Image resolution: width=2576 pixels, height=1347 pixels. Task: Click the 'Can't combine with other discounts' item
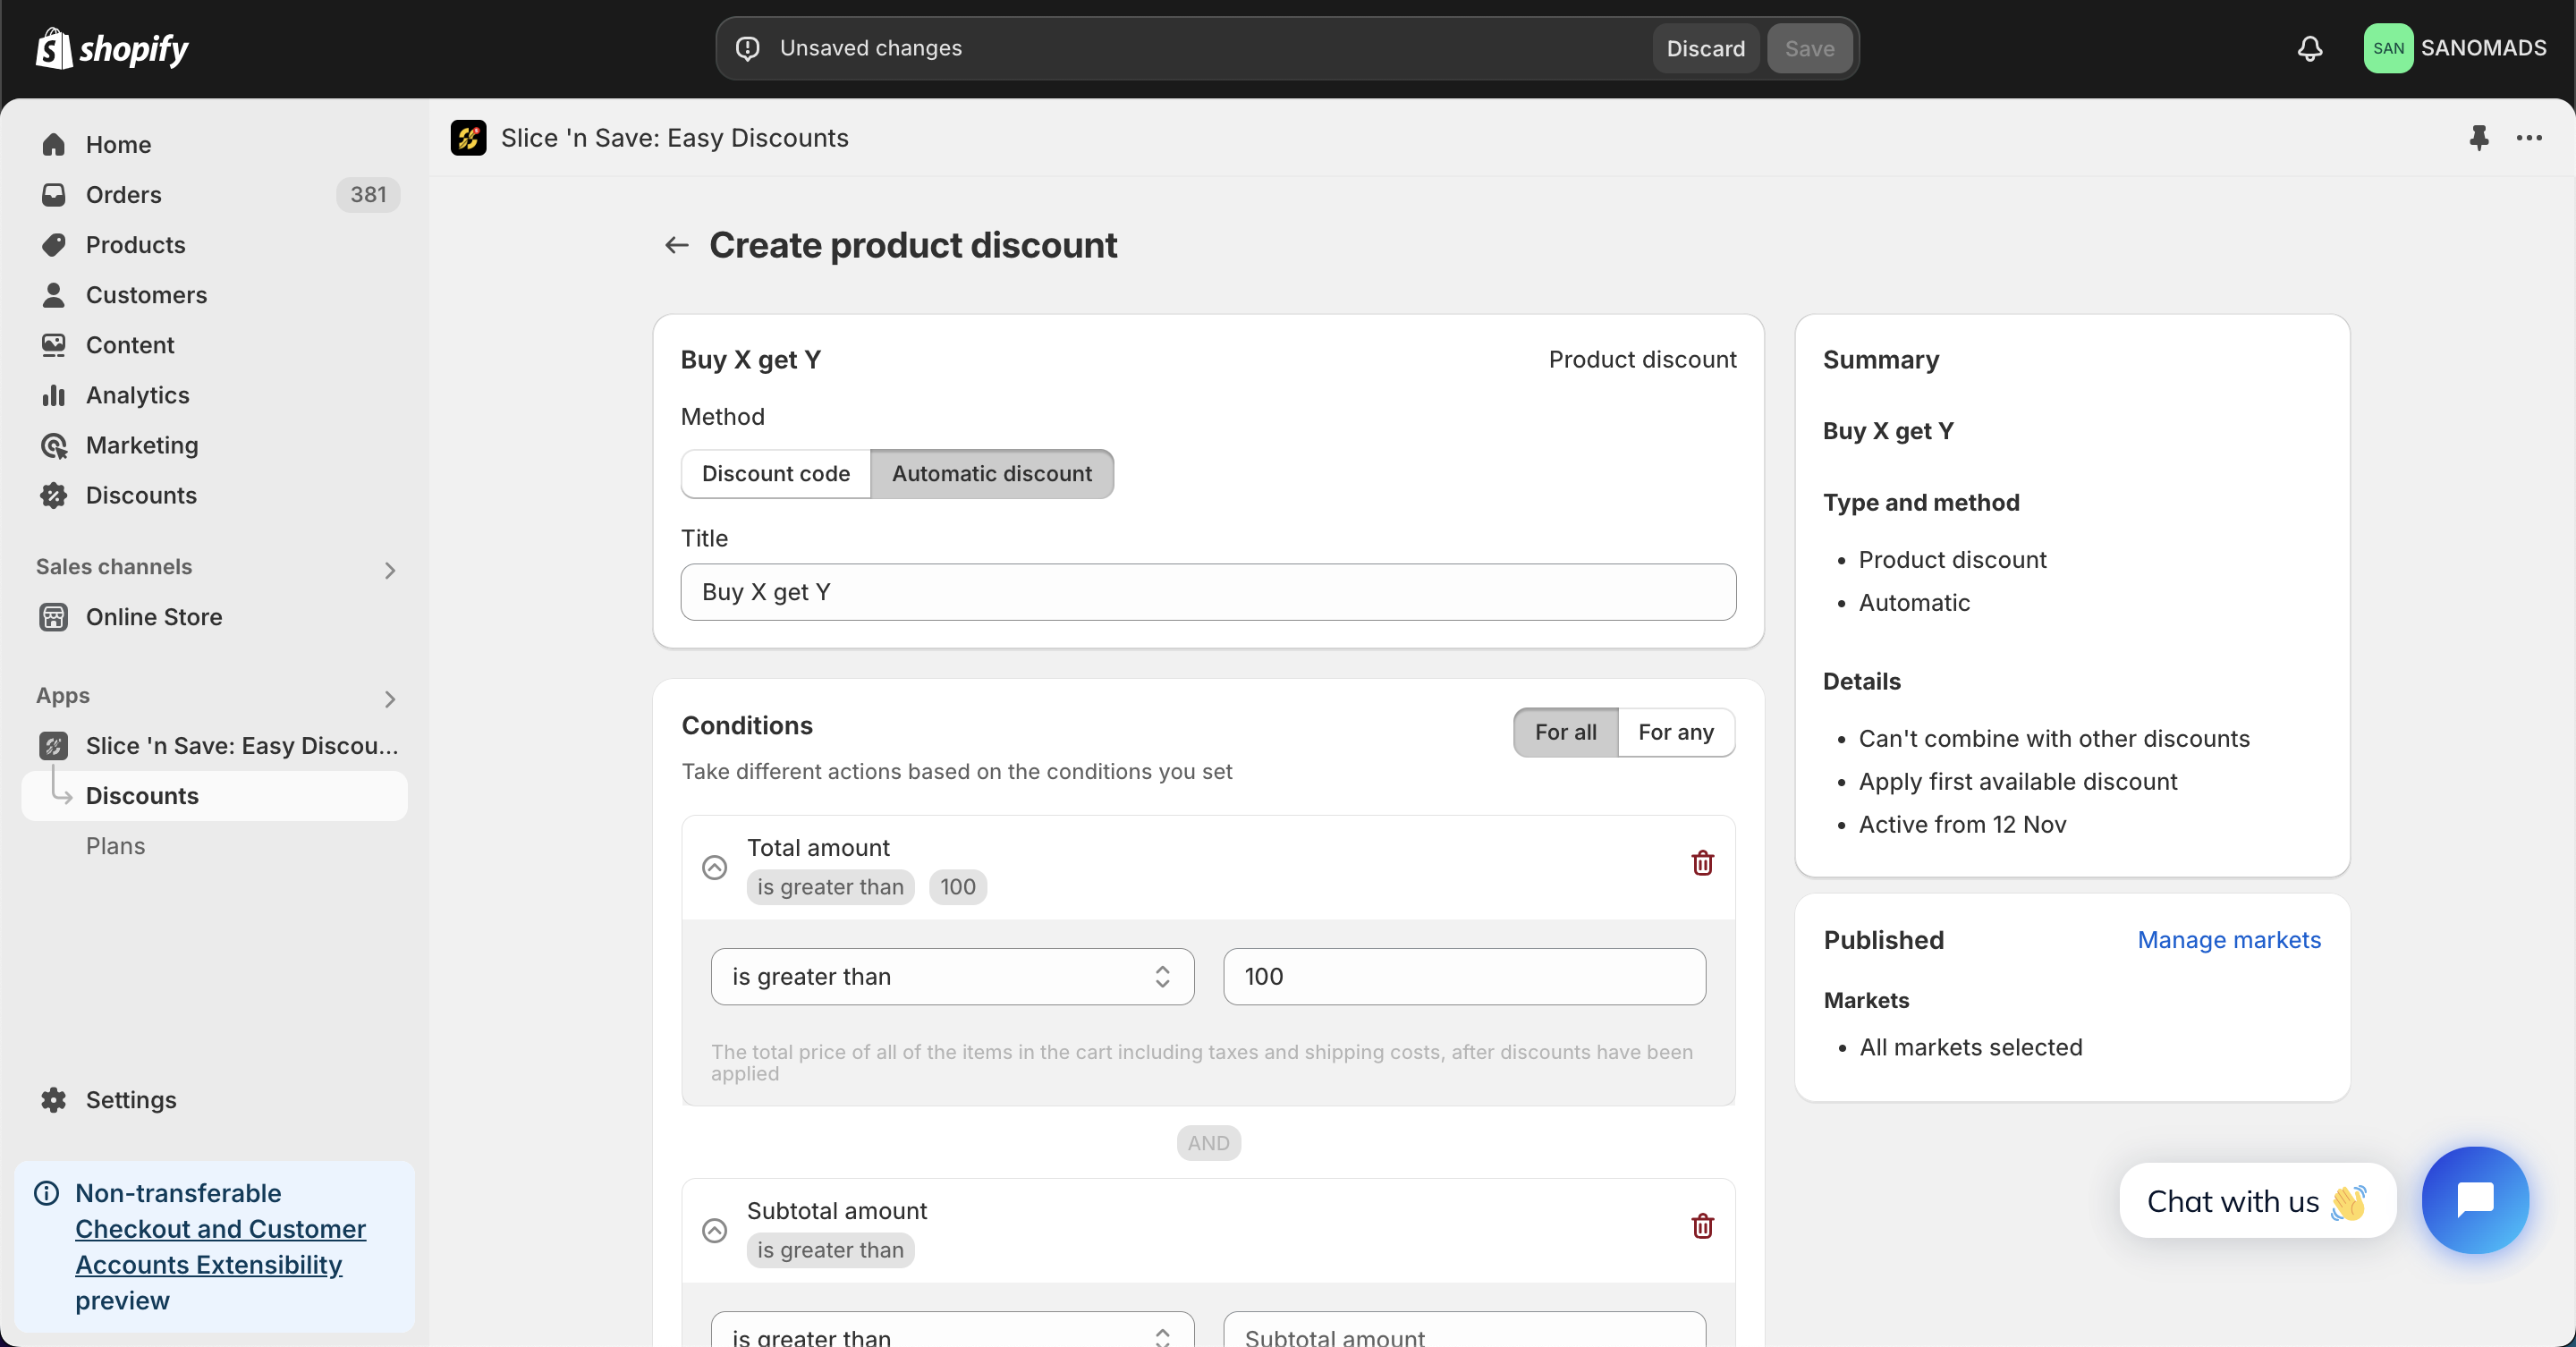pyautogui.click(x=2054, y=739)
